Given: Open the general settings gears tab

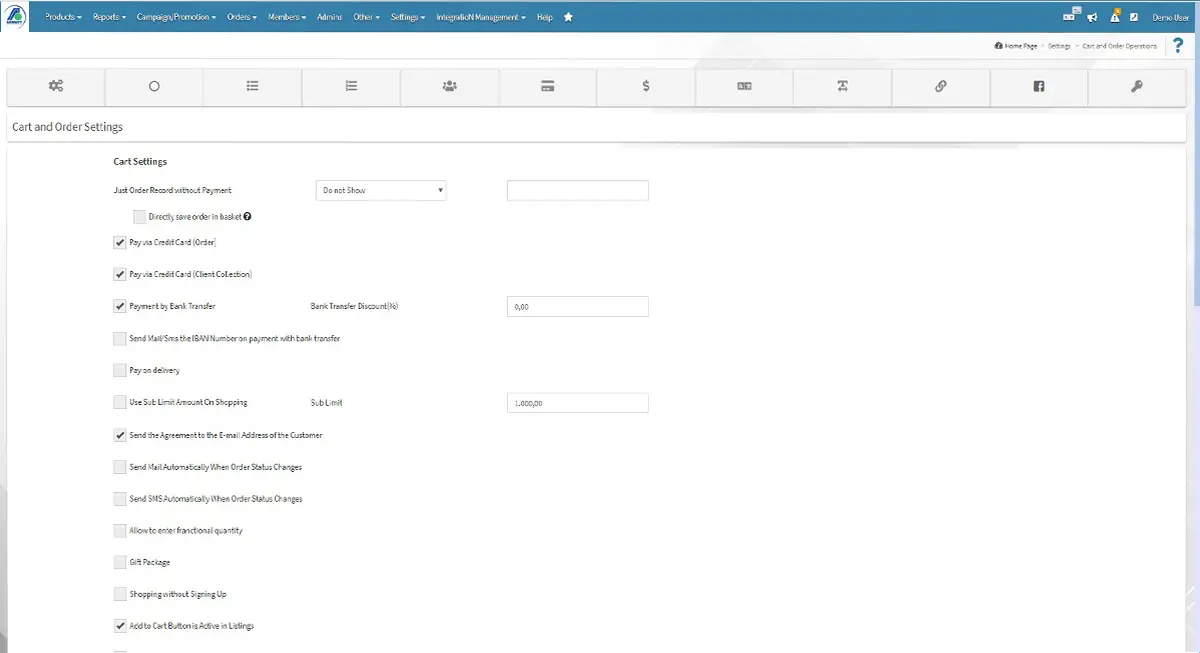Looking at the screenshot, I should pyautogui.click(x=56, y=86).
